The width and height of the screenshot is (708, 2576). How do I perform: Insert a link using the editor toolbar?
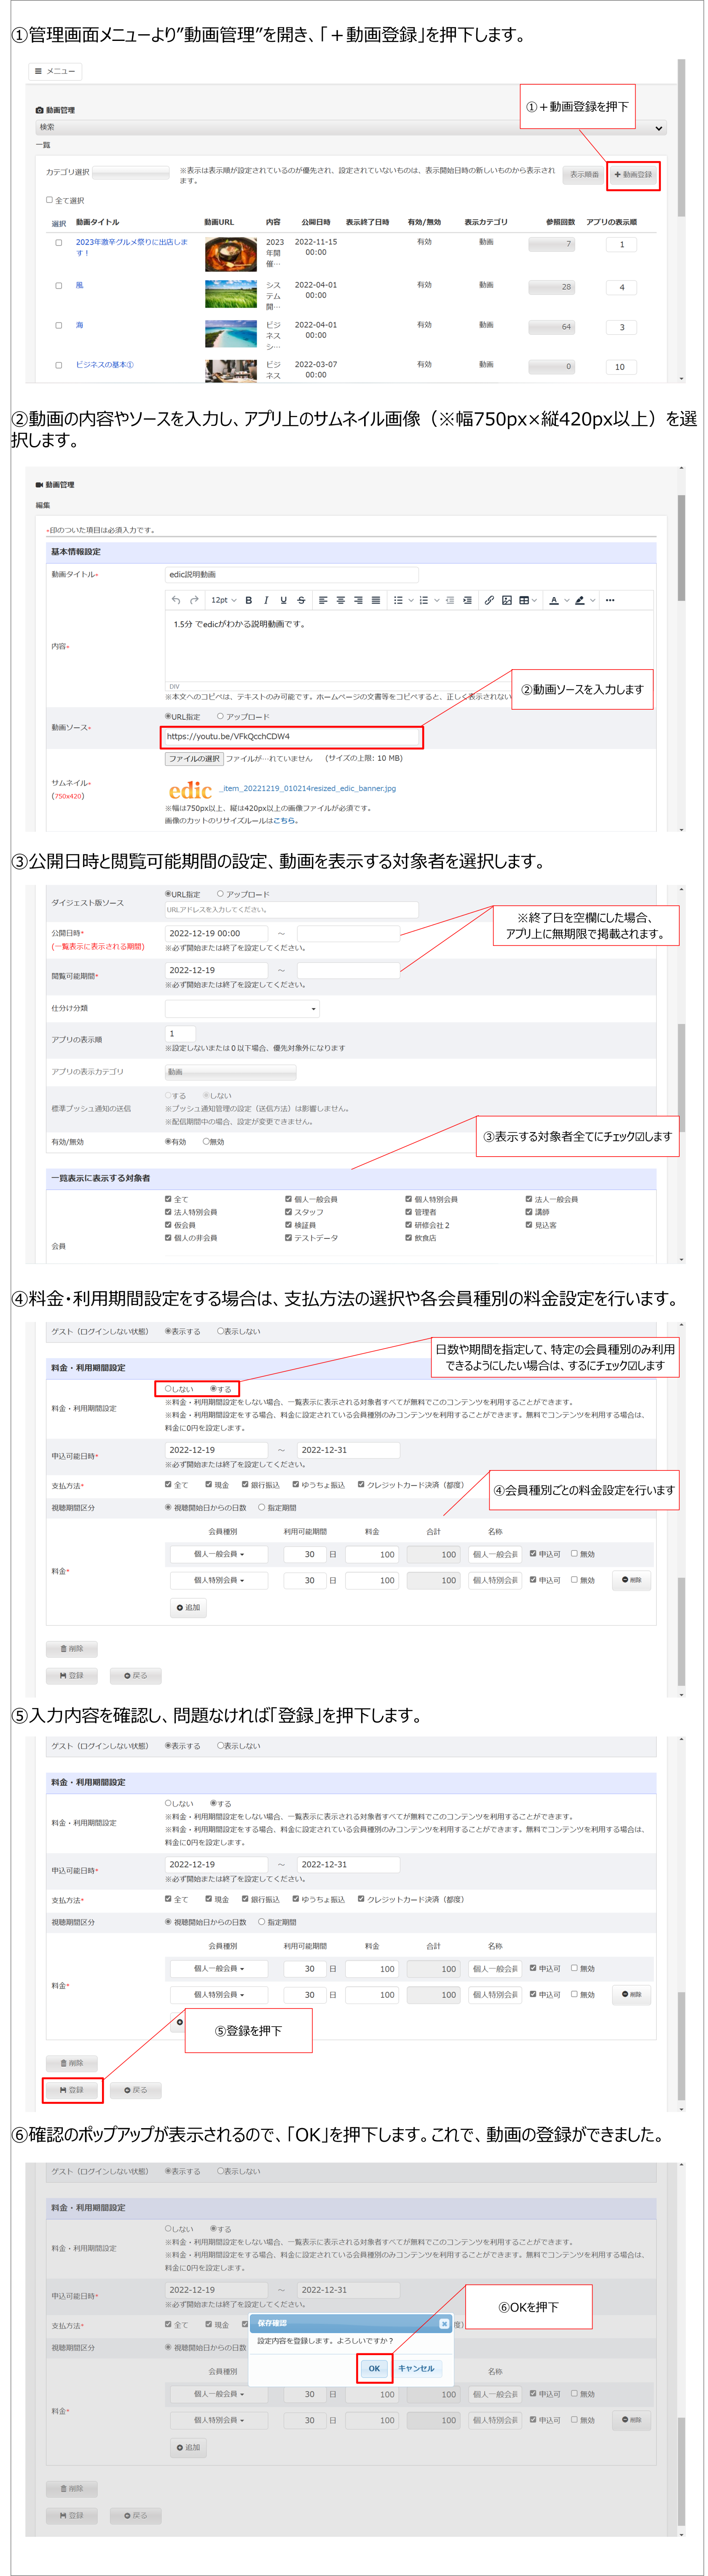point(489,600)
